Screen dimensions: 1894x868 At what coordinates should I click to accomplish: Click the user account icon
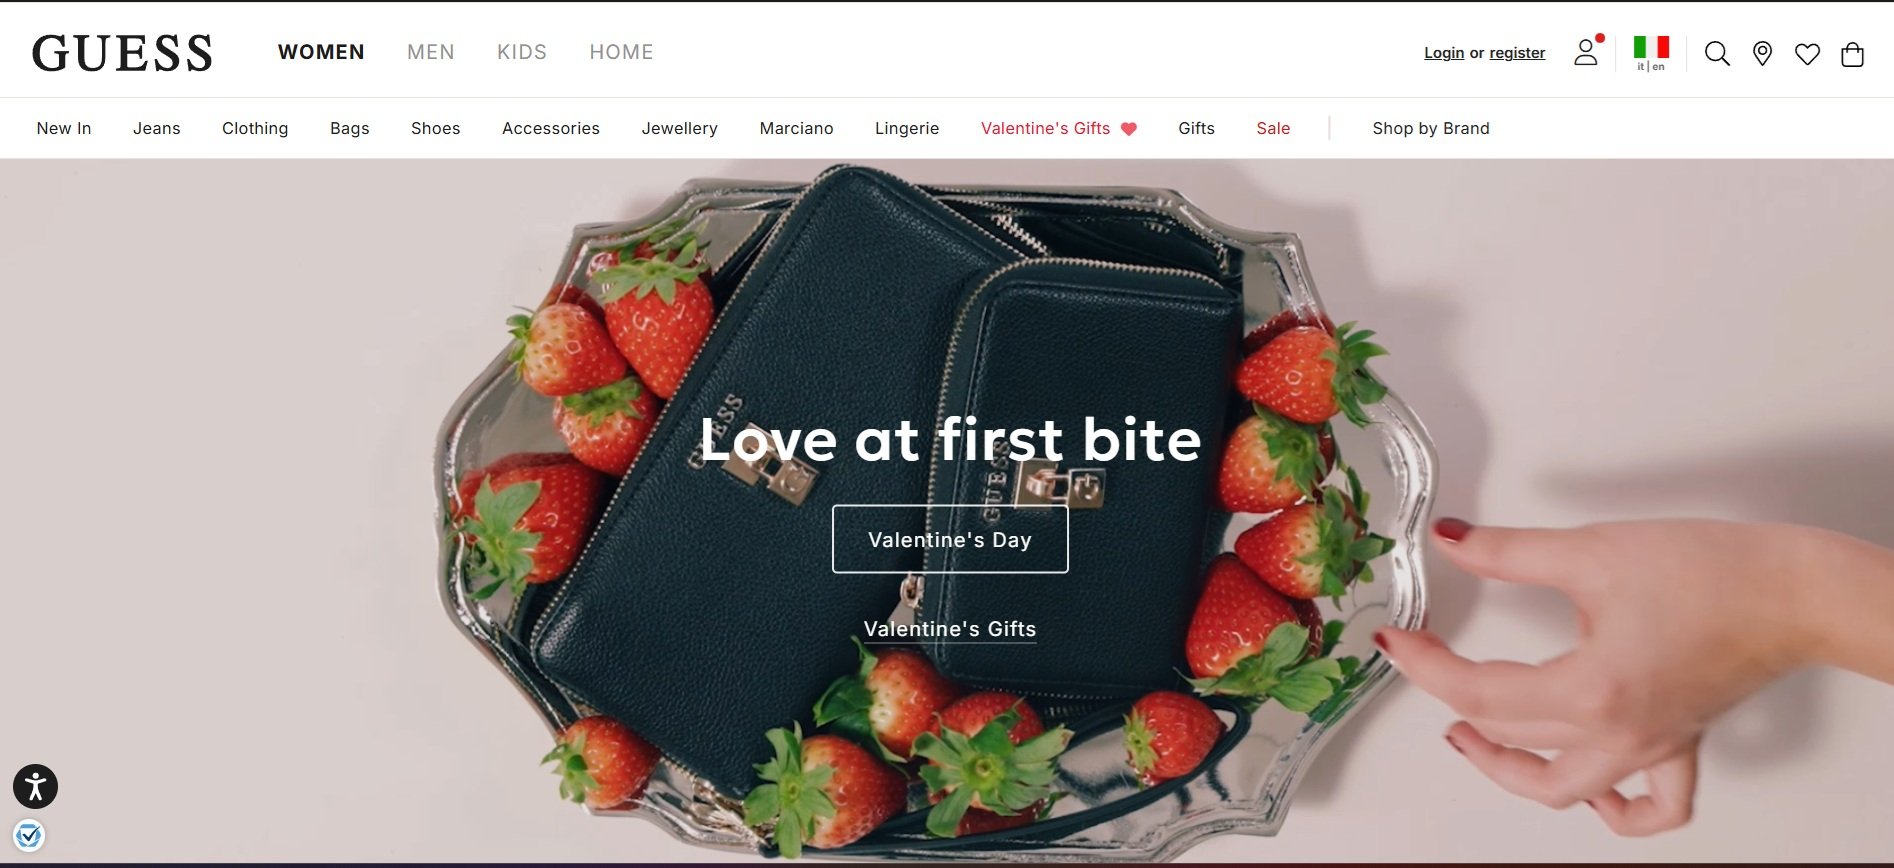(1586, 52)
